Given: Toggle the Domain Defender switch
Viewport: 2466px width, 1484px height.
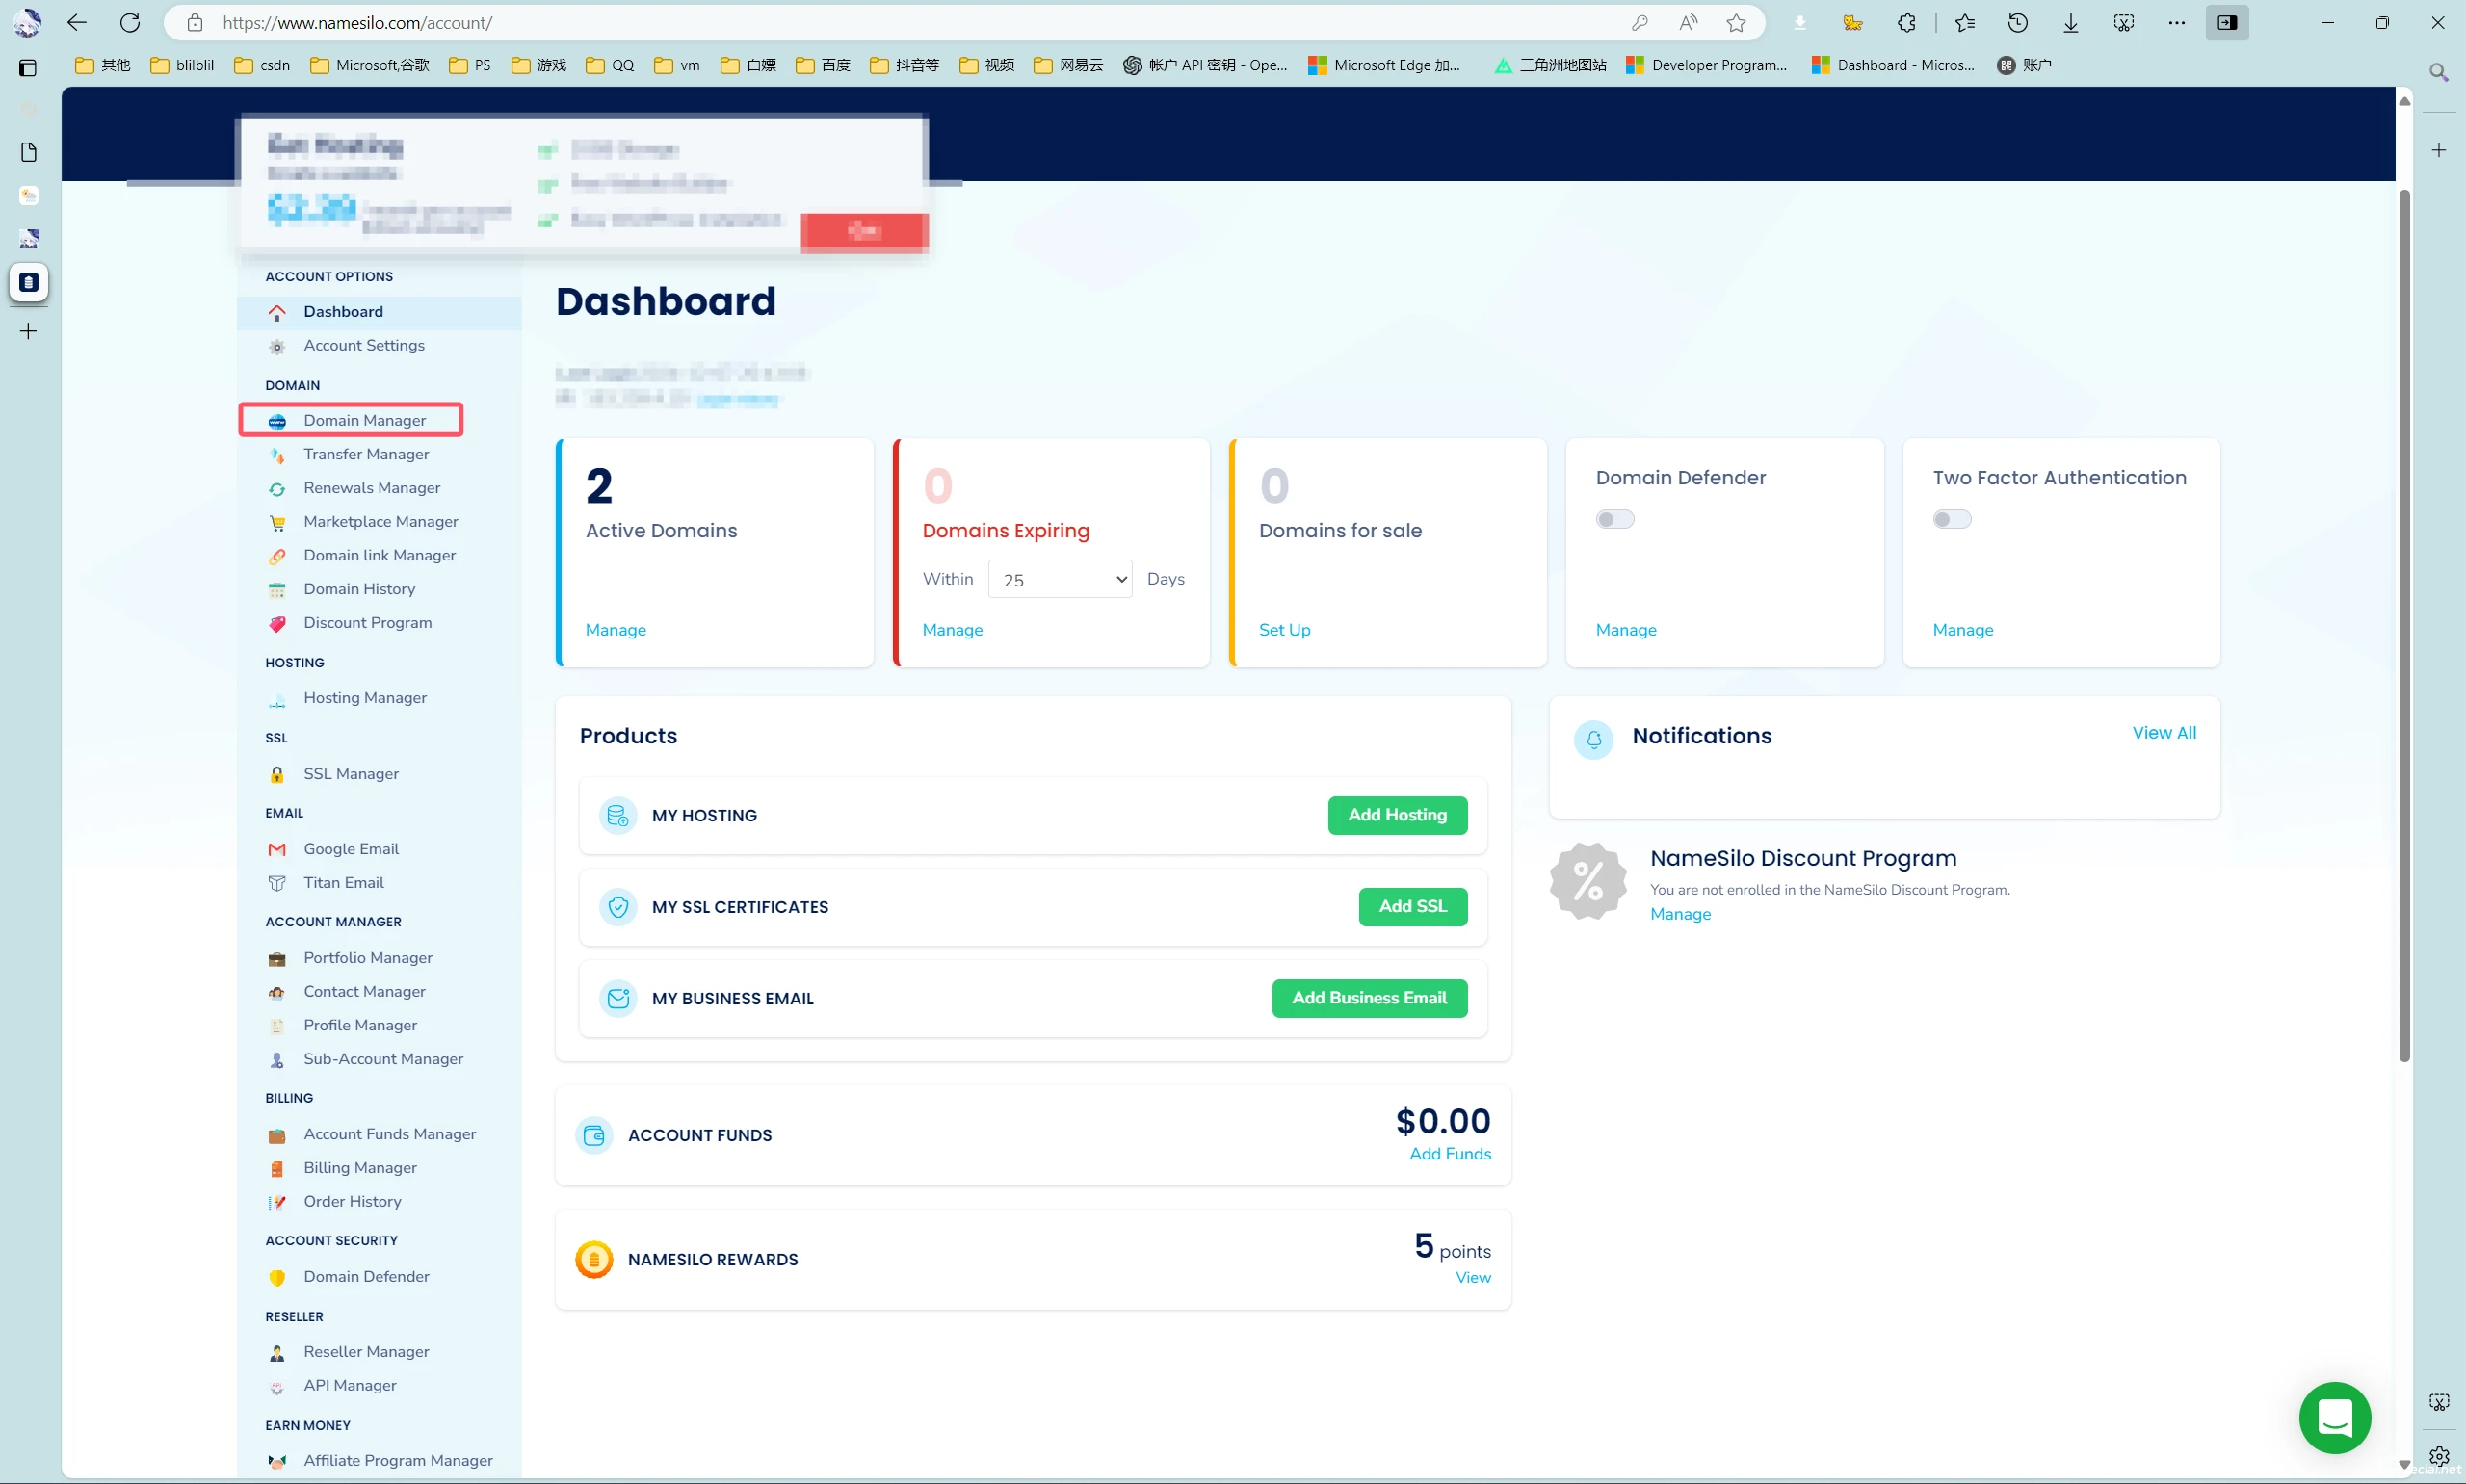Looking at the screenshot, I should [1614, 519].
